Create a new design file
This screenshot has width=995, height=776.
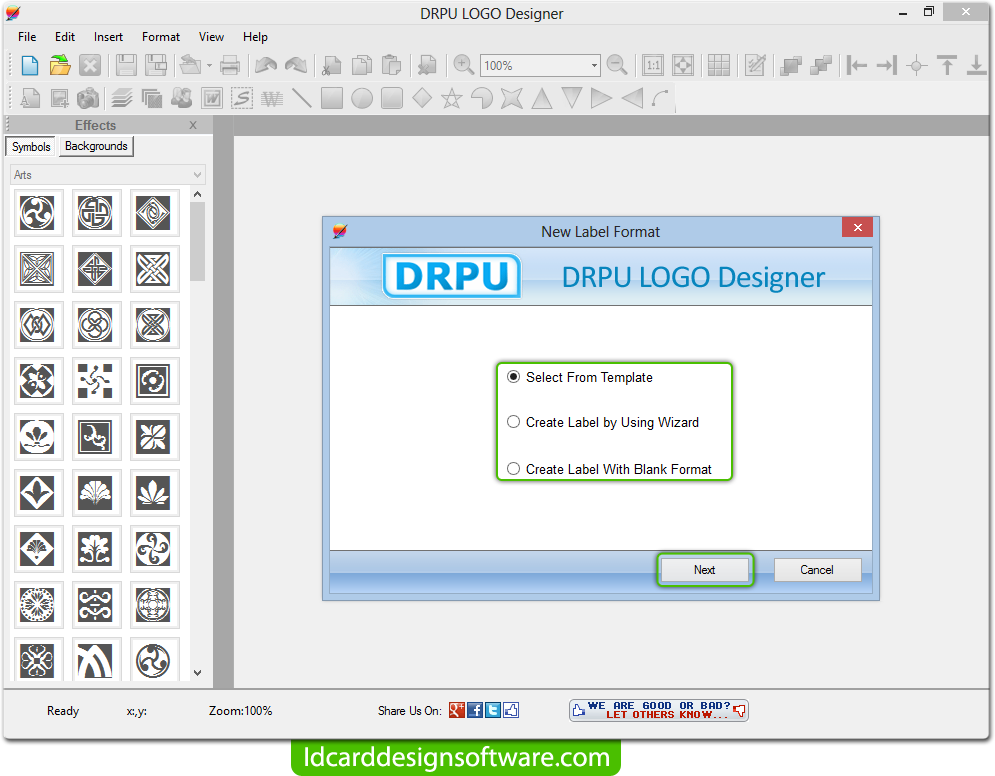tap(29, 64)
